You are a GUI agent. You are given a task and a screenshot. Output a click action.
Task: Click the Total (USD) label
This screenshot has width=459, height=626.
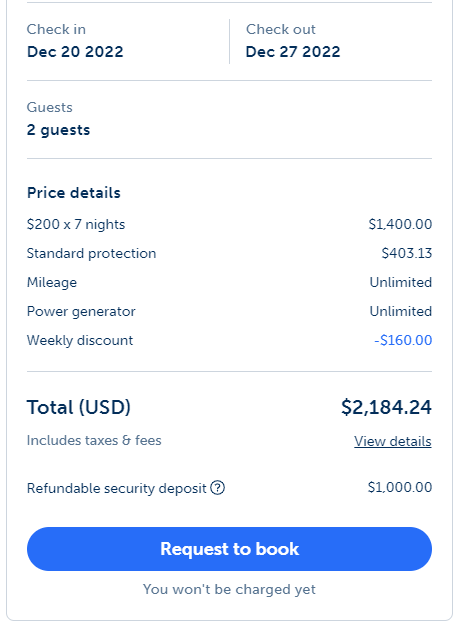pyautogui.click(x=79, y=407)
